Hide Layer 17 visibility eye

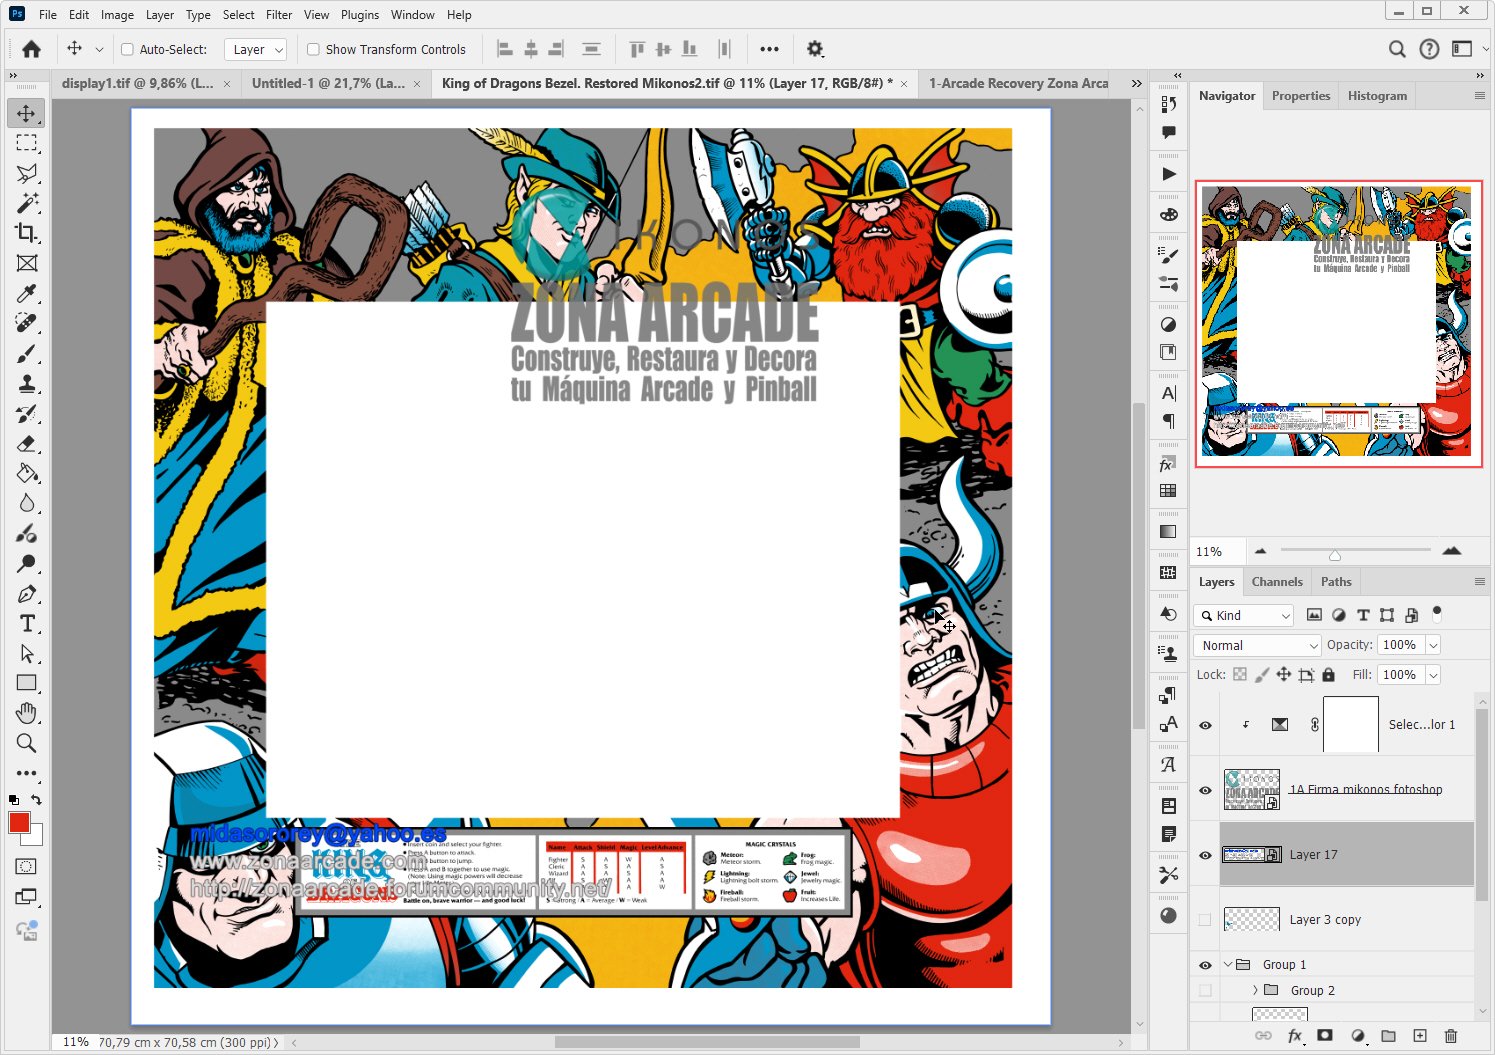coord(1205,855)
